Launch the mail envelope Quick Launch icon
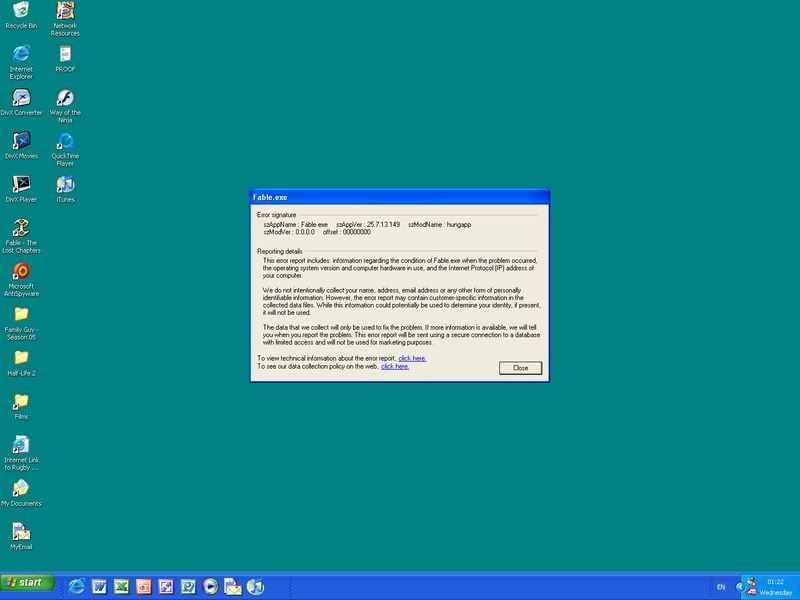 [x=233, y=586]
